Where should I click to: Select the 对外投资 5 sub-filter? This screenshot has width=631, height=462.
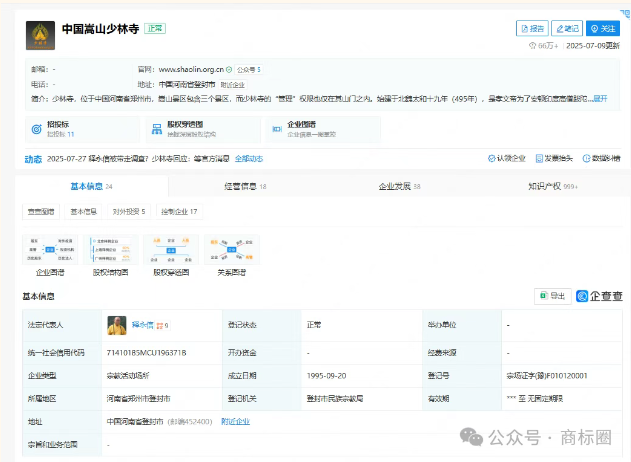click(128, 211)
